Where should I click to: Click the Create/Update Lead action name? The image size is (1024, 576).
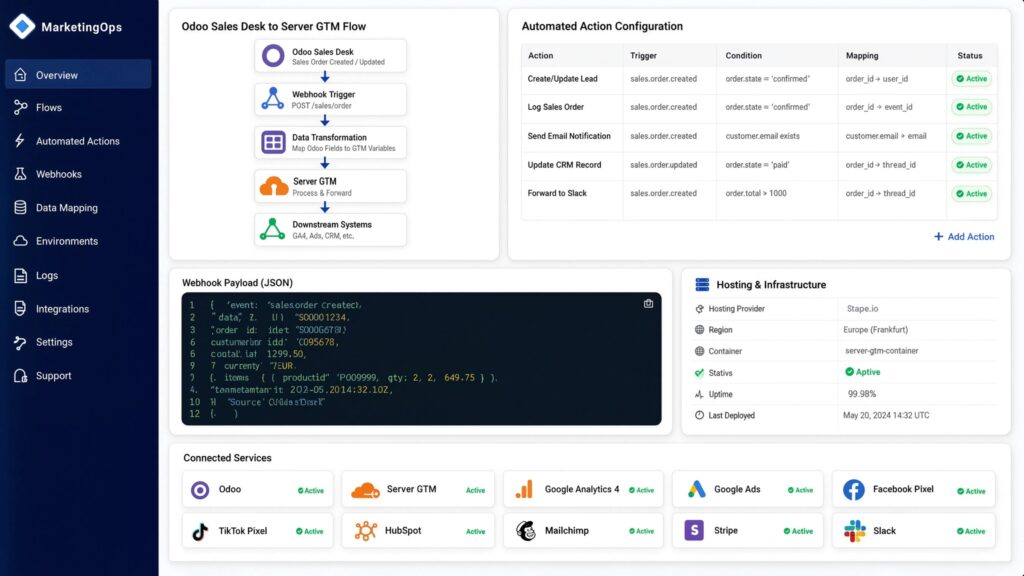click(562, 78)
